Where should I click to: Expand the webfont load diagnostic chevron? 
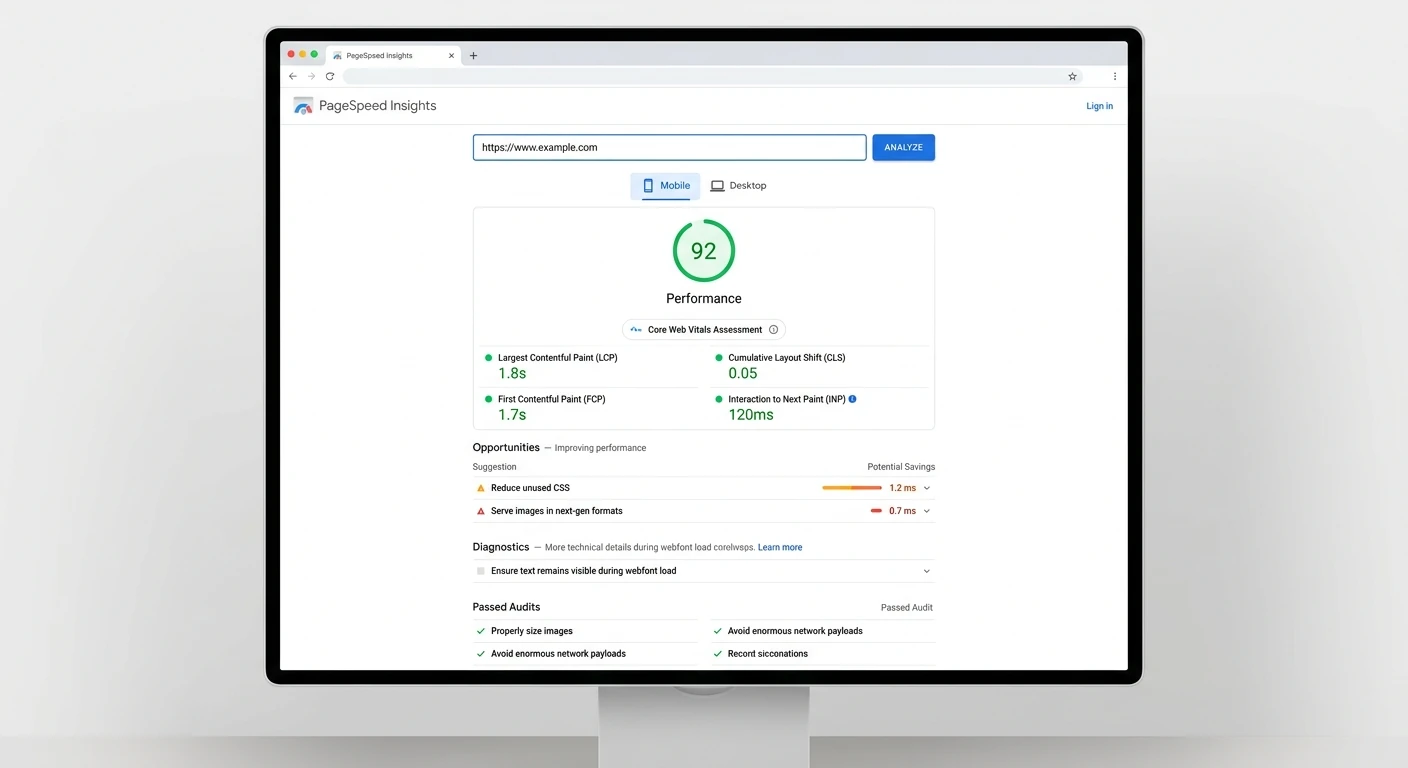coord(927,571)
